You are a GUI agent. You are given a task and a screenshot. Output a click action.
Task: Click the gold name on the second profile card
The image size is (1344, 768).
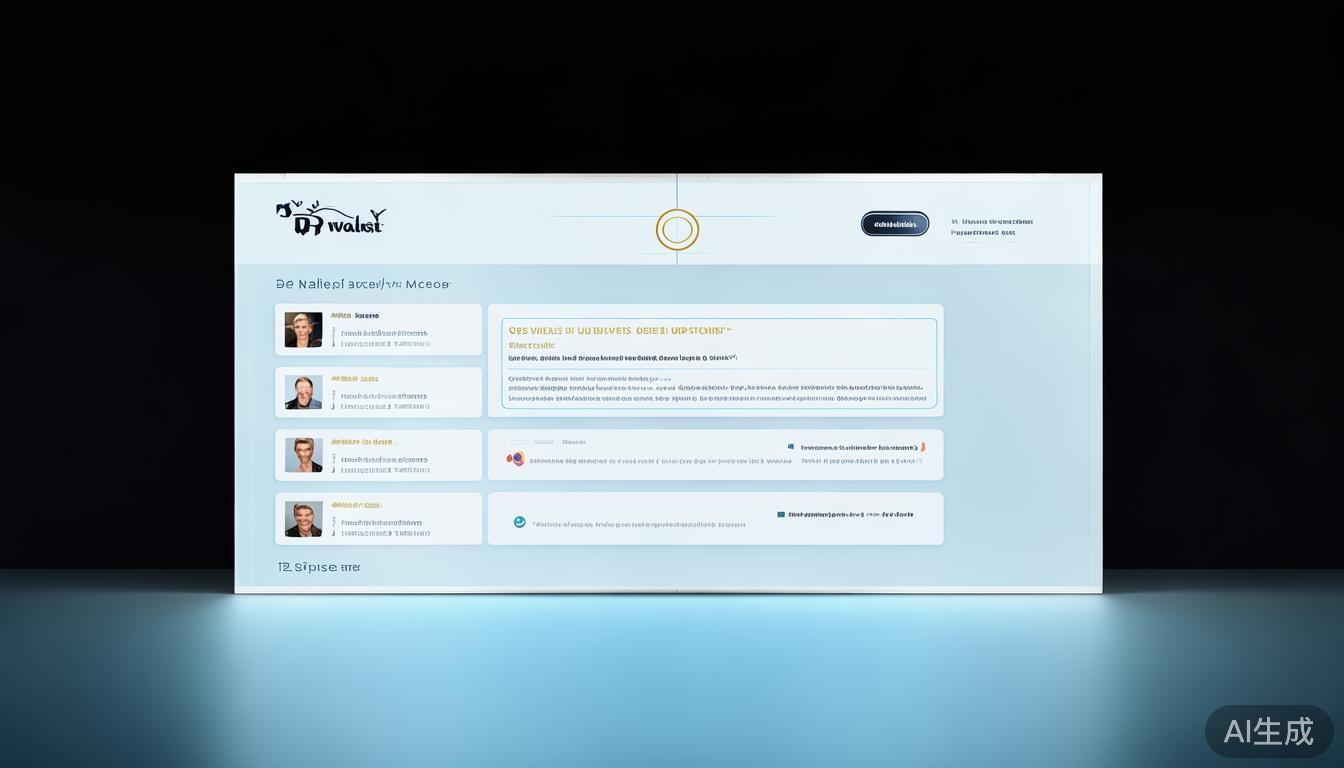[355, 379]
